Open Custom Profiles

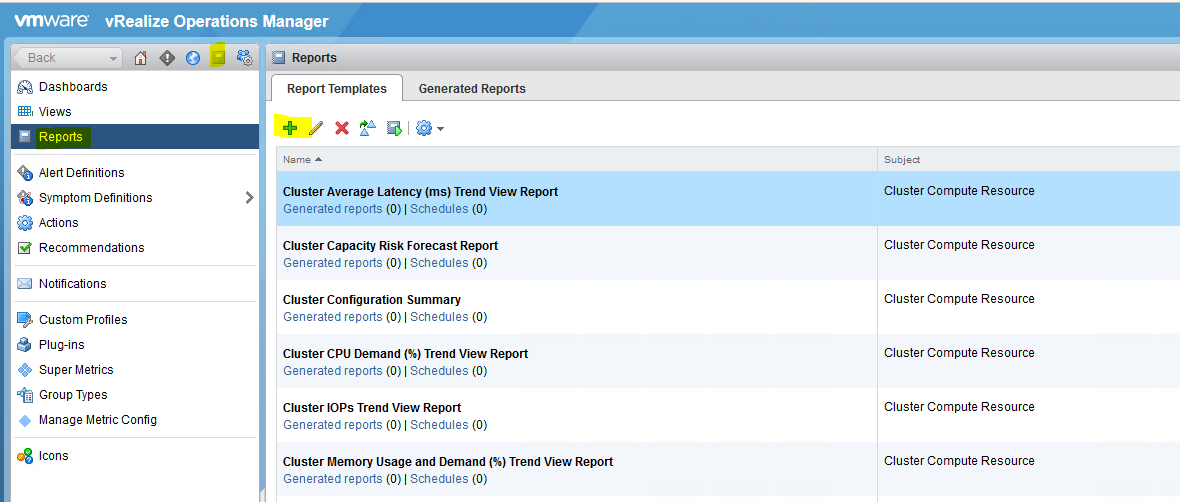[84, 320]
